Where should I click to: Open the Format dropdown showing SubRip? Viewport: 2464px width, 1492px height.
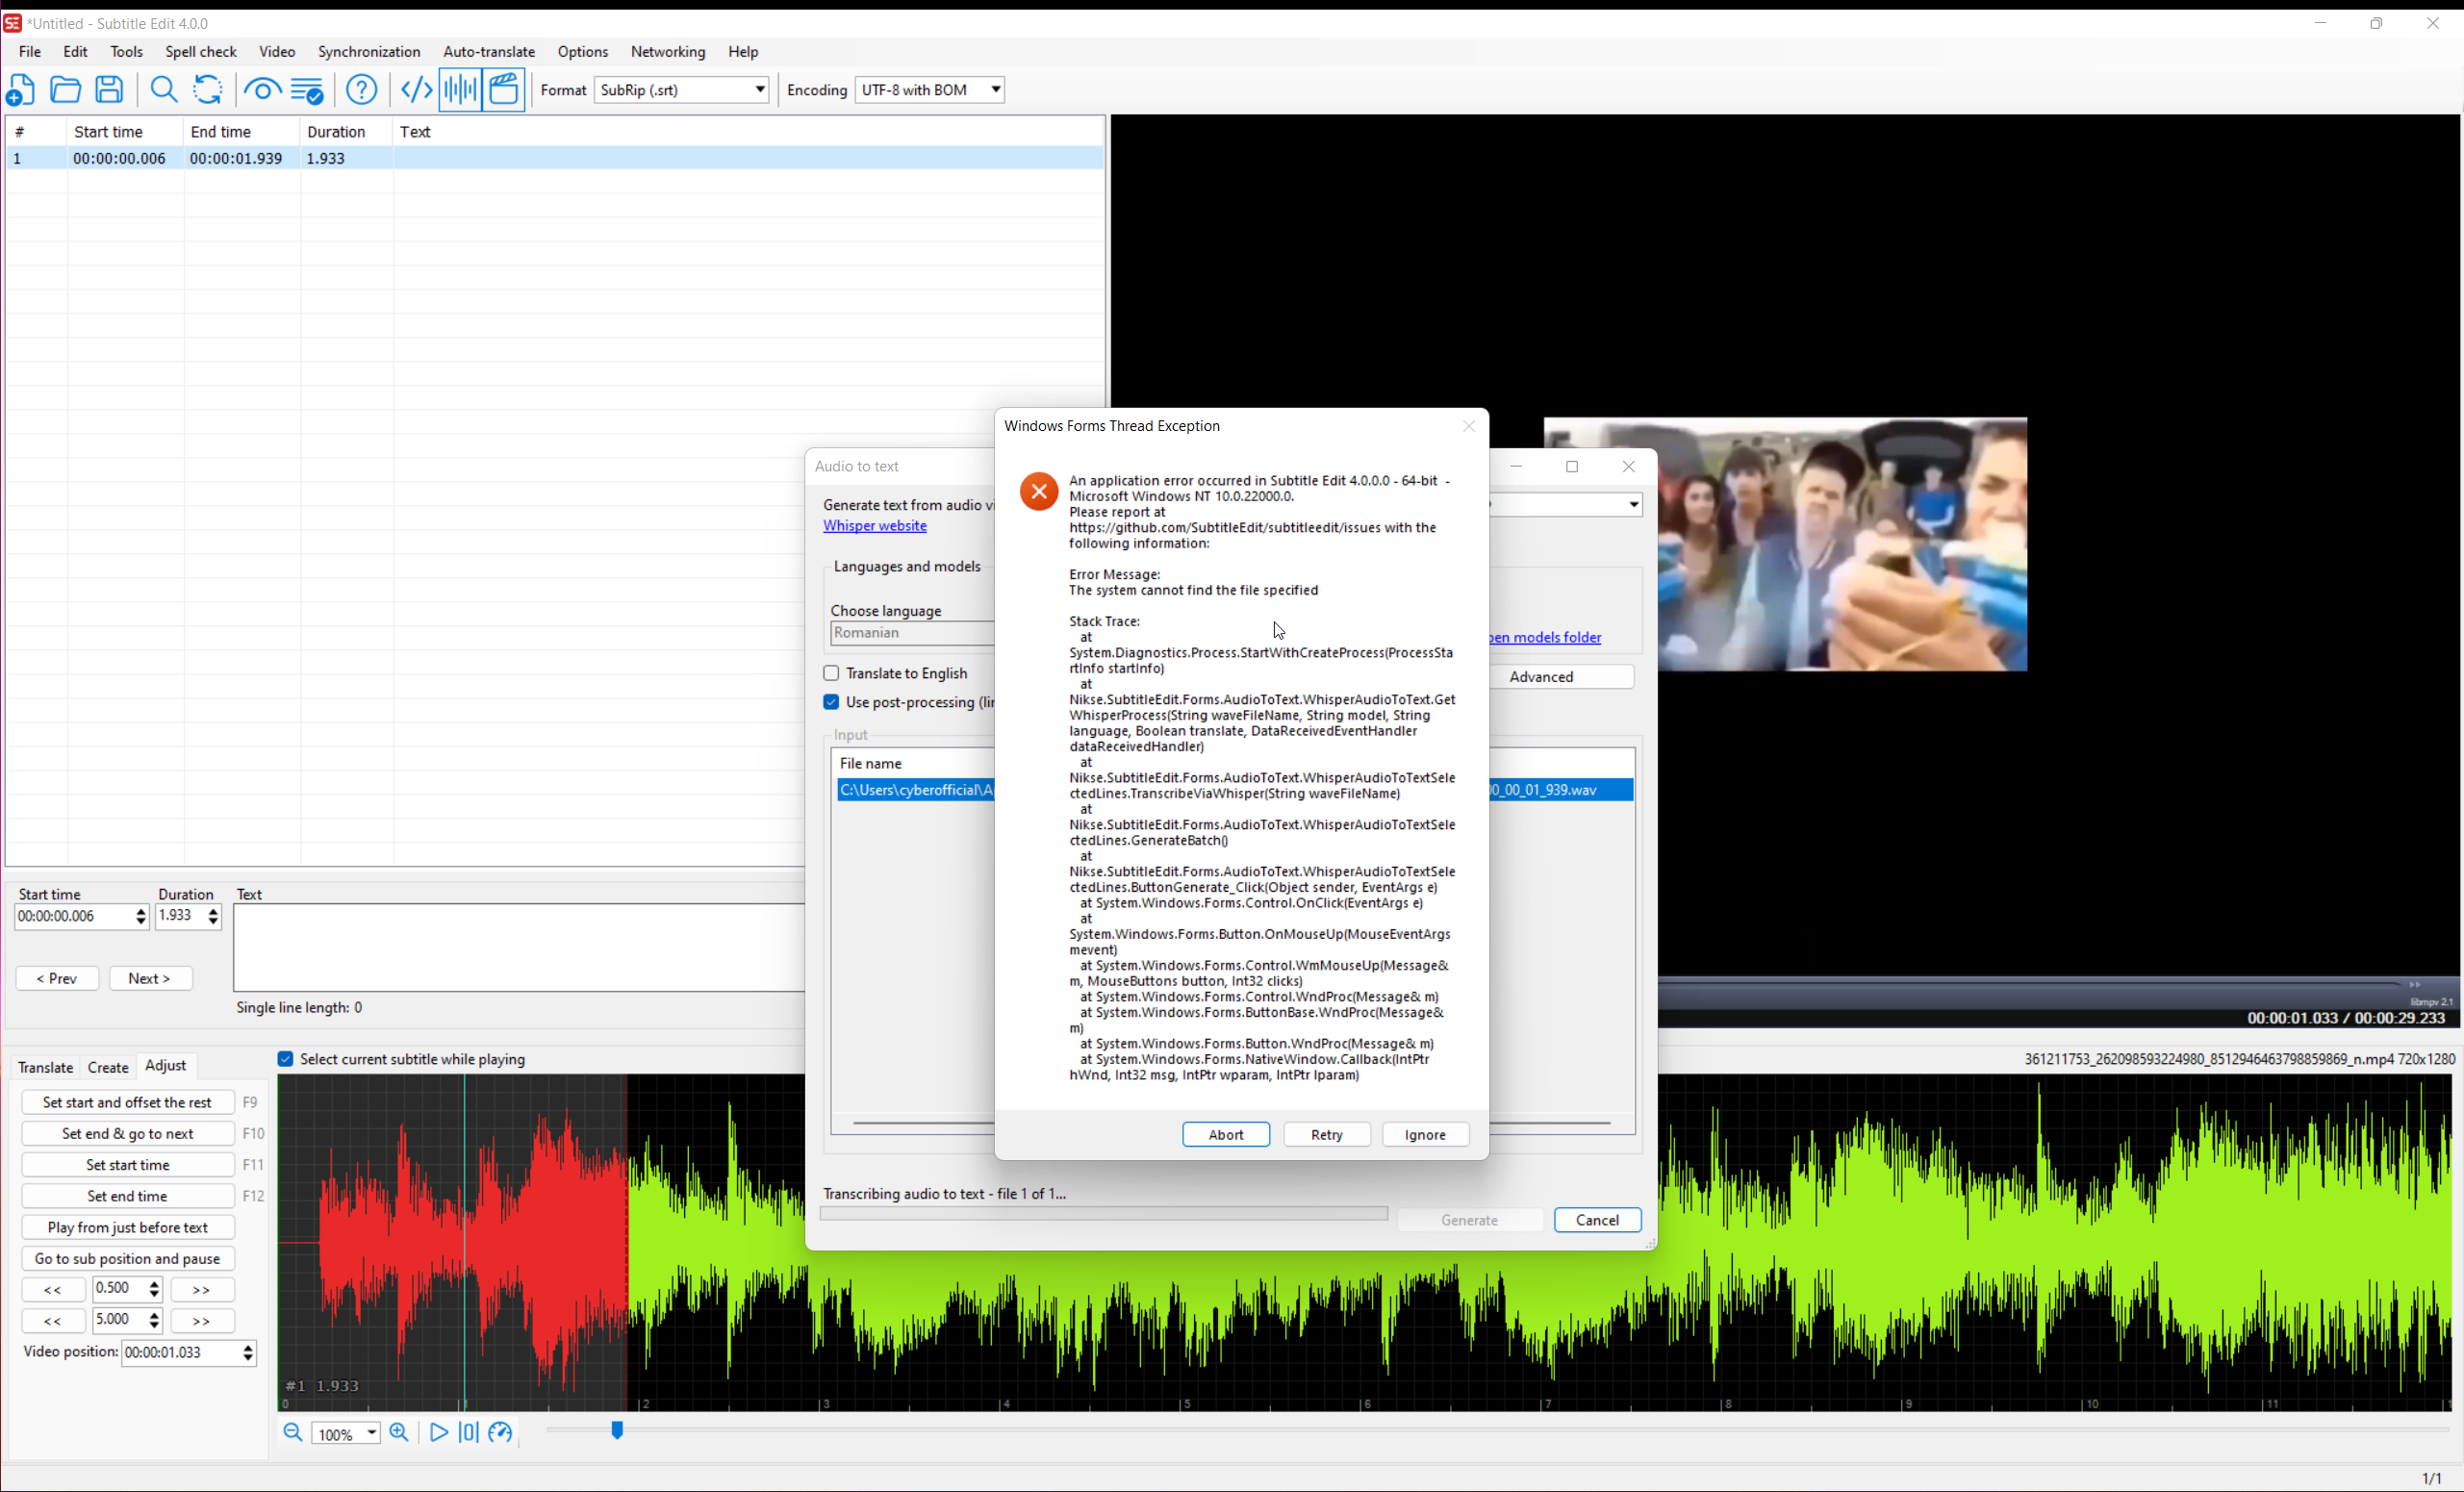tap(759, 89)
